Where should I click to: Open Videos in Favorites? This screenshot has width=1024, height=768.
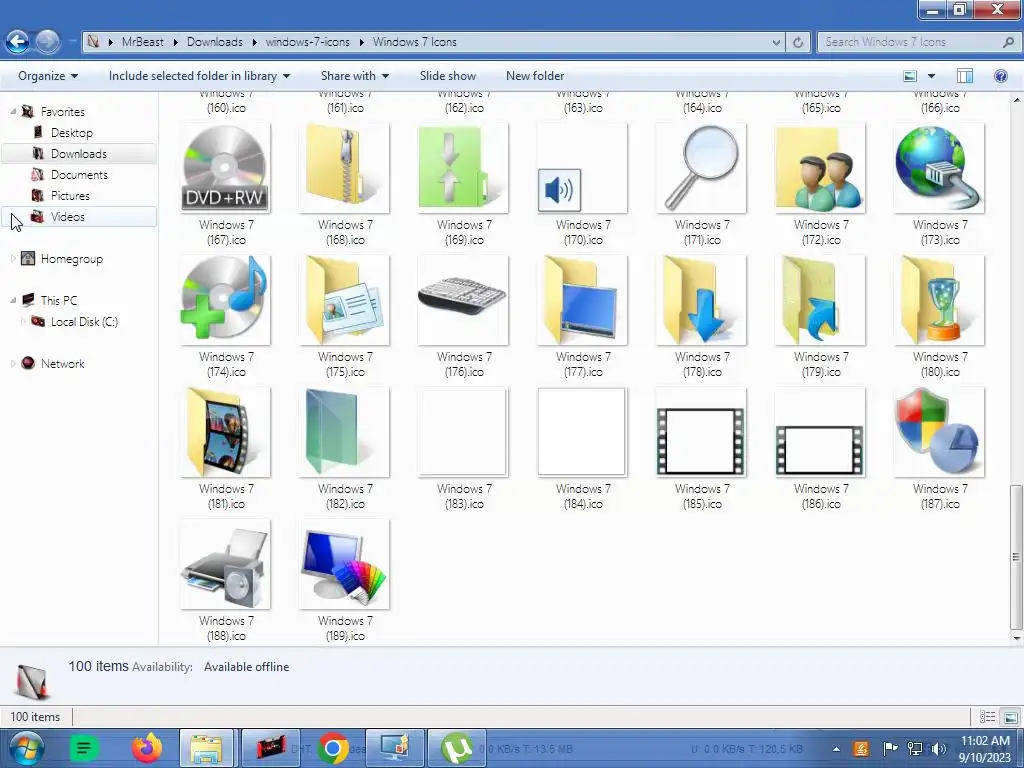click(x=67, y=216)
